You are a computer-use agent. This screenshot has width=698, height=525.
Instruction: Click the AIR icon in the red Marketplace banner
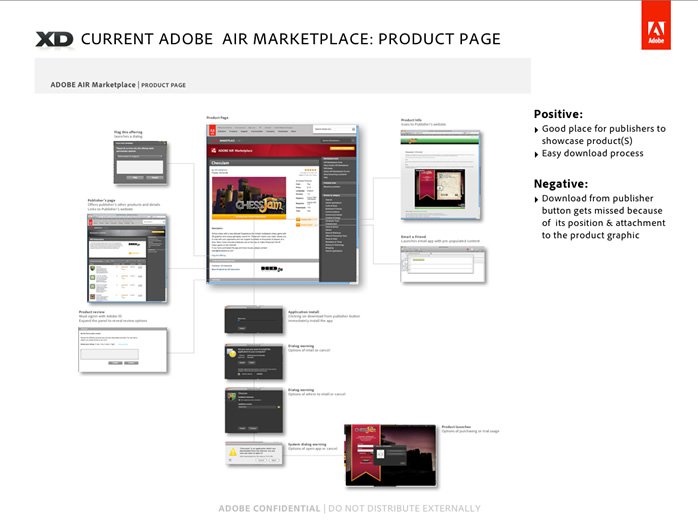pyautogui.click(x=214, y=151)
